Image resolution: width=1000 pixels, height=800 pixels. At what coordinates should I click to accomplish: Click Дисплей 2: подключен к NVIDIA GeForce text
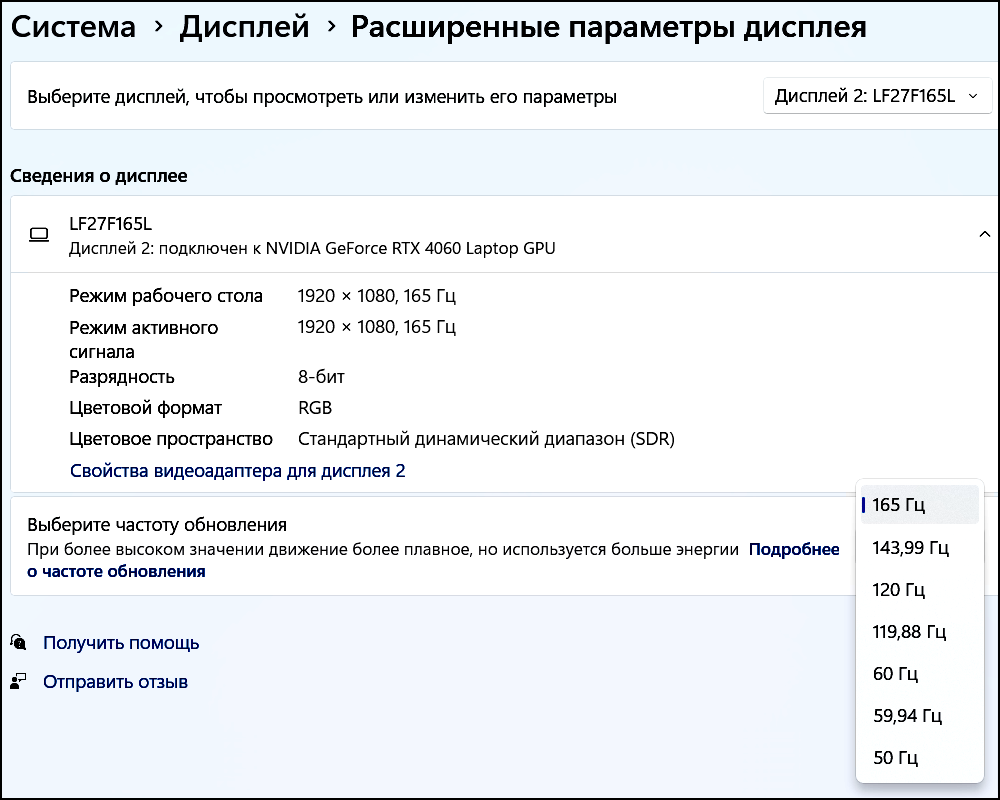312,248
